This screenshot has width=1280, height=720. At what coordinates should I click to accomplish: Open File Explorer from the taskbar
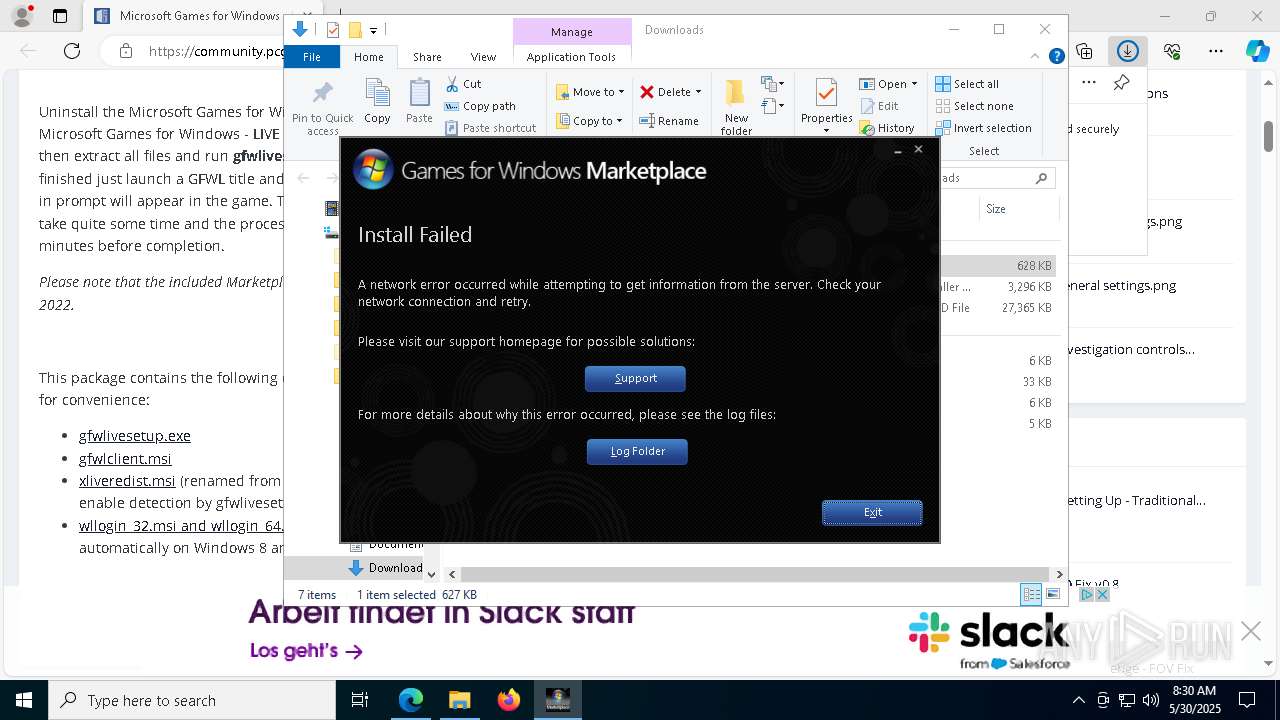[x=459, y=700]
